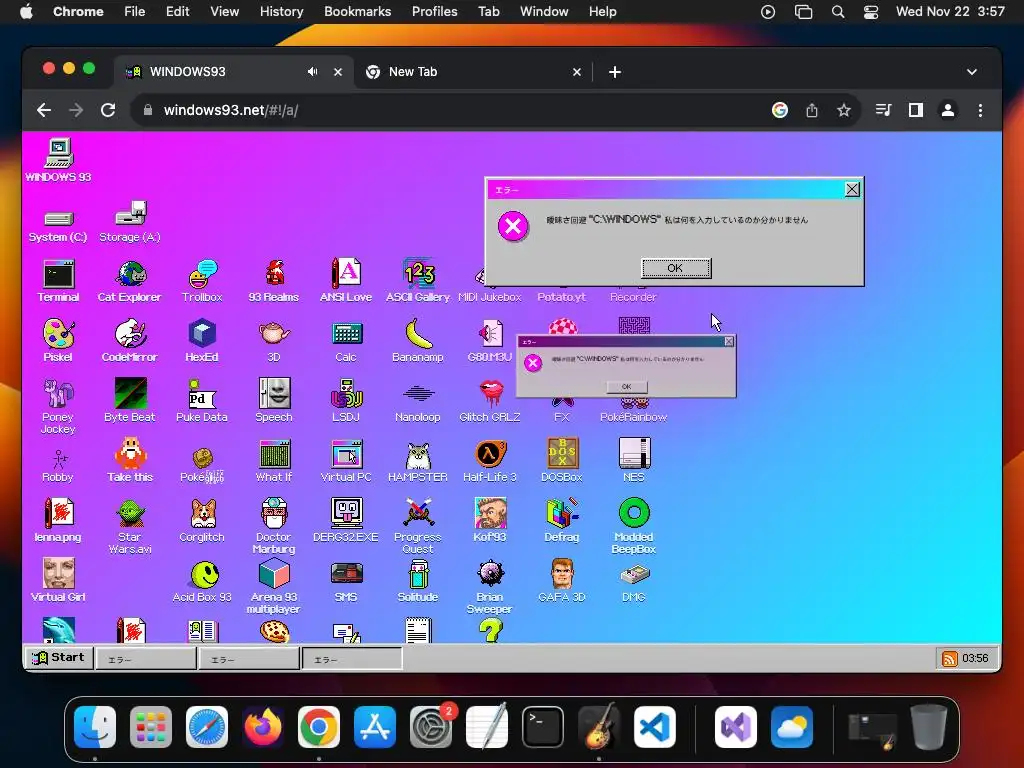Open the Byte Beat icon
This screenshot has height=768, width=1024.
coord(129,400)
